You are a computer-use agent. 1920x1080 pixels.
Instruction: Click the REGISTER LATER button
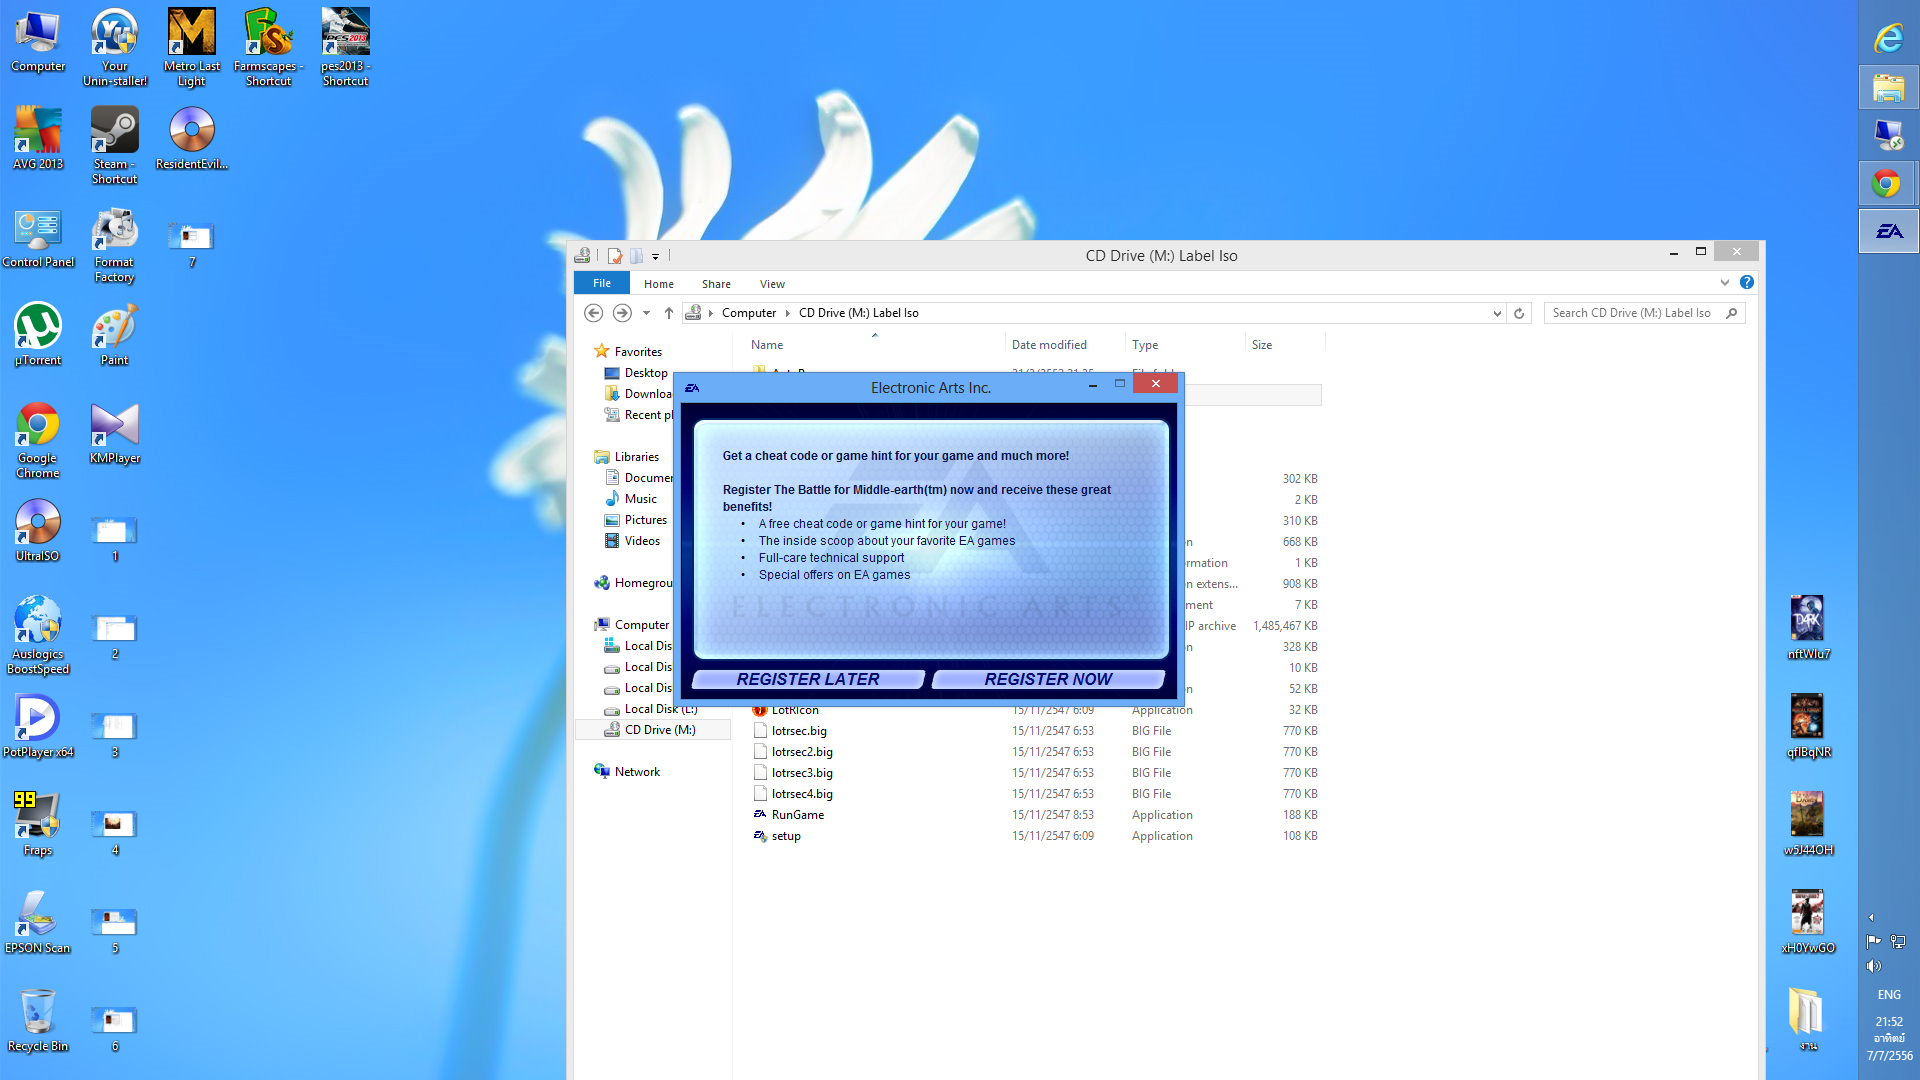[x=808, y=679]
